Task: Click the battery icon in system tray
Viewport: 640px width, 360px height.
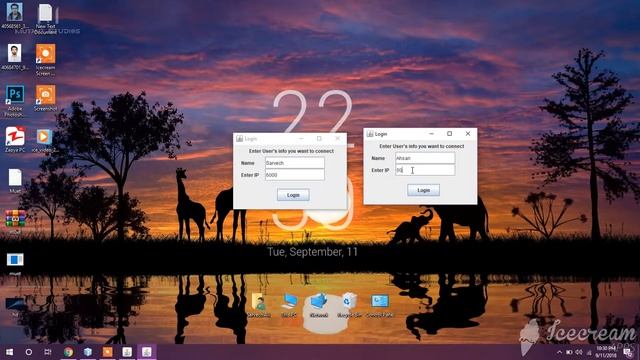Action: pos(569,352)
